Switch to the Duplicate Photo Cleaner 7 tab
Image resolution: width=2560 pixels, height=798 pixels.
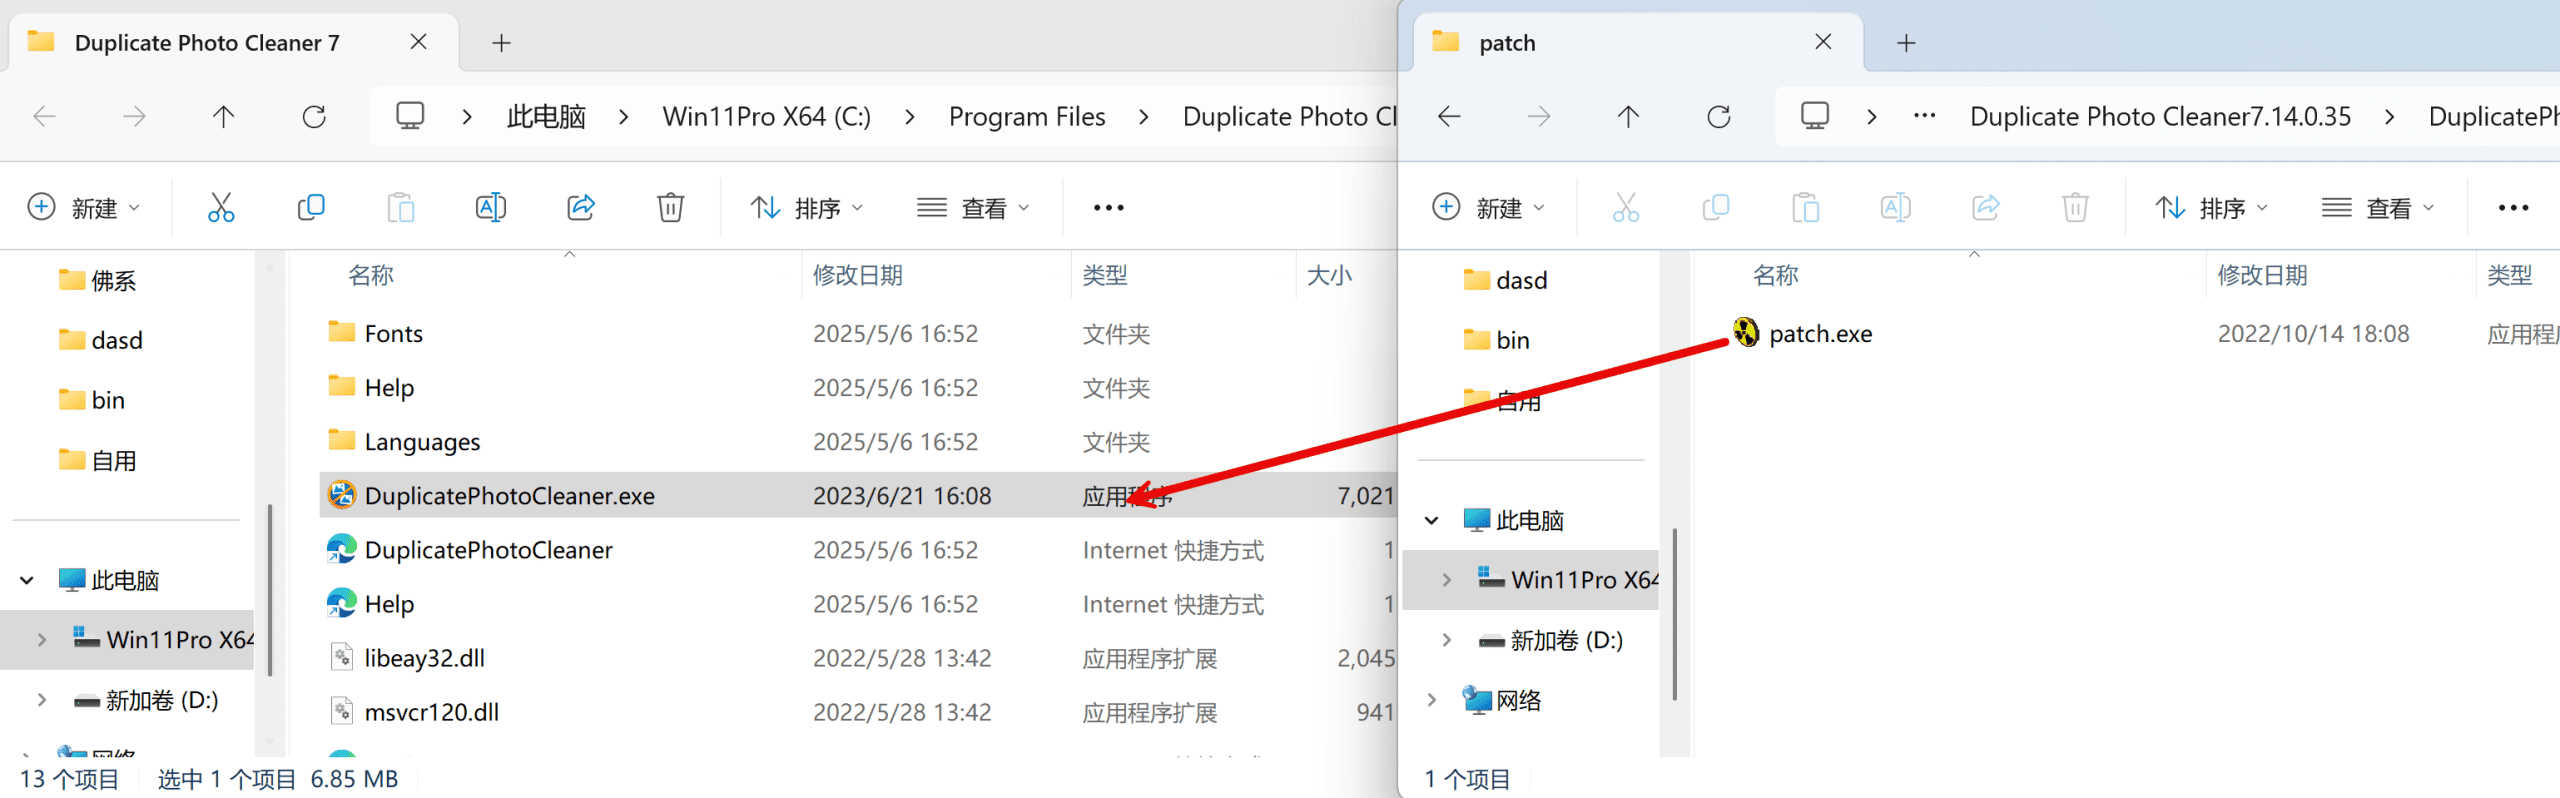(207, 43)
